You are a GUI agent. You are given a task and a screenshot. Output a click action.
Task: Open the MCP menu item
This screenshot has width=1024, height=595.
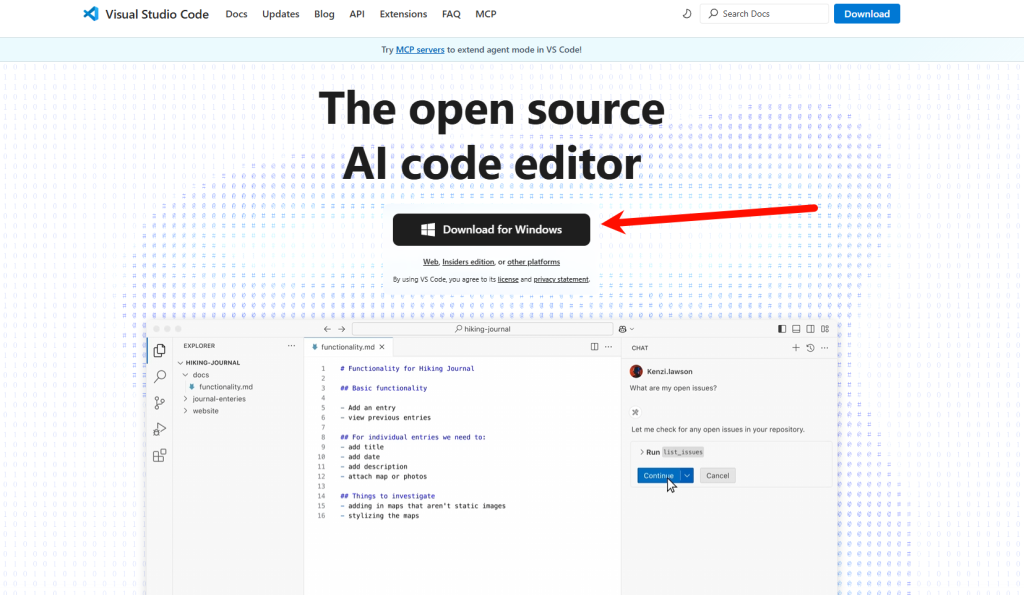486,14
